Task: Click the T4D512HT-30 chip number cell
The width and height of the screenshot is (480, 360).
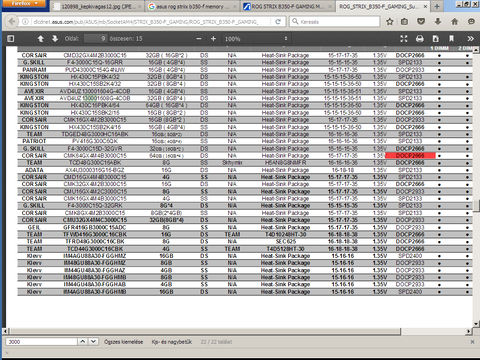Action: (286, 249)
